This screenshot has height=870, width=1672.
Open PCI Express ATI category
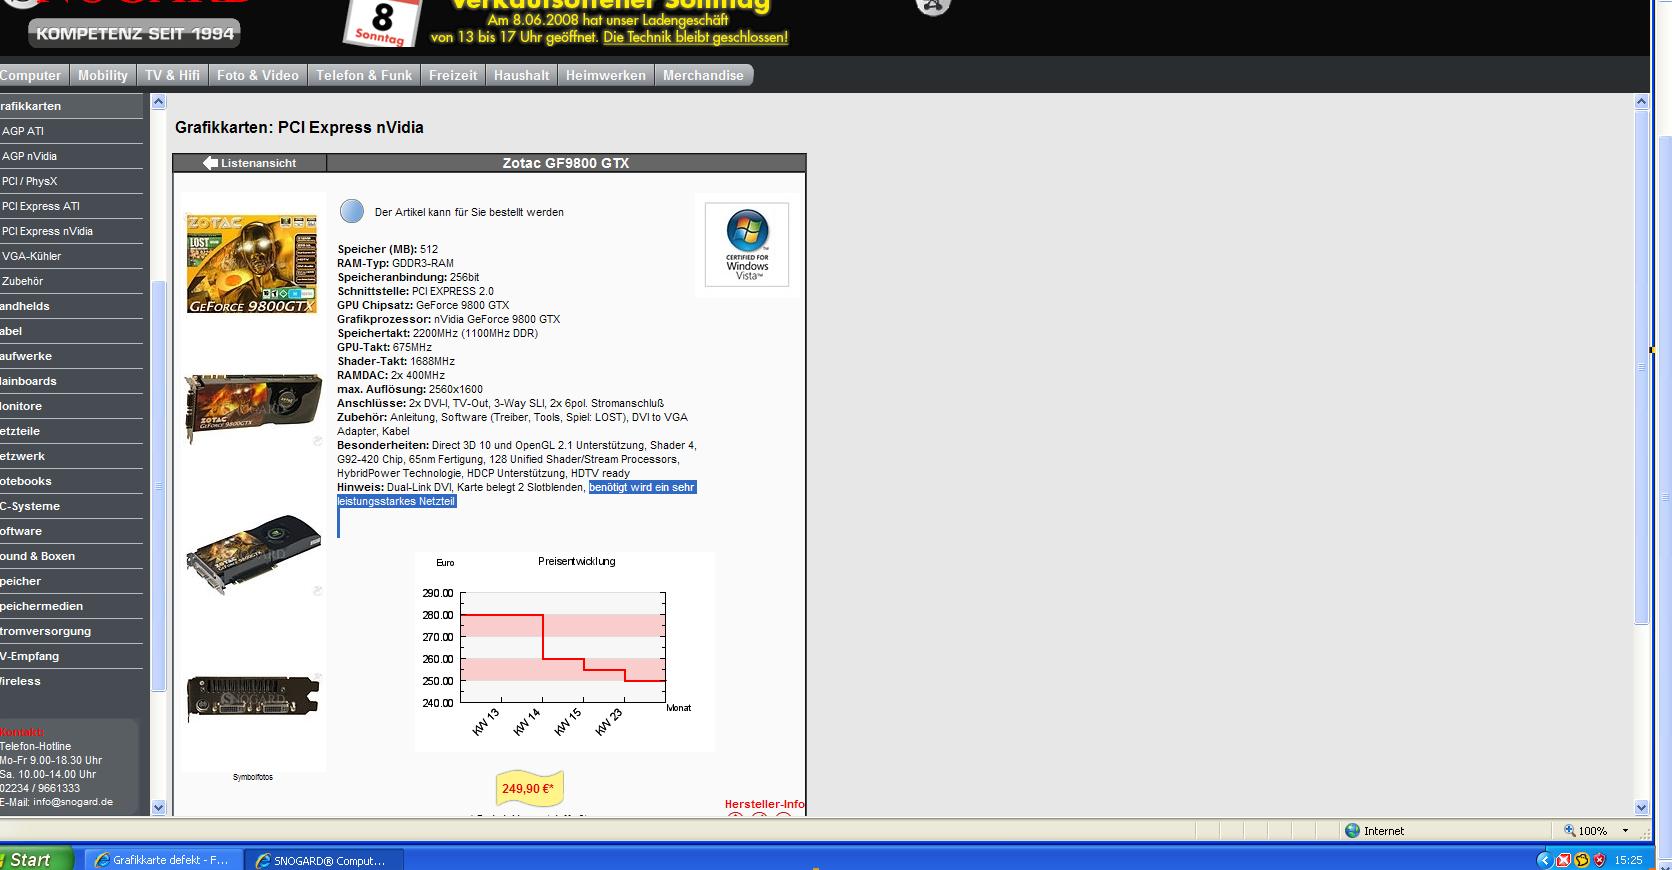71,206
